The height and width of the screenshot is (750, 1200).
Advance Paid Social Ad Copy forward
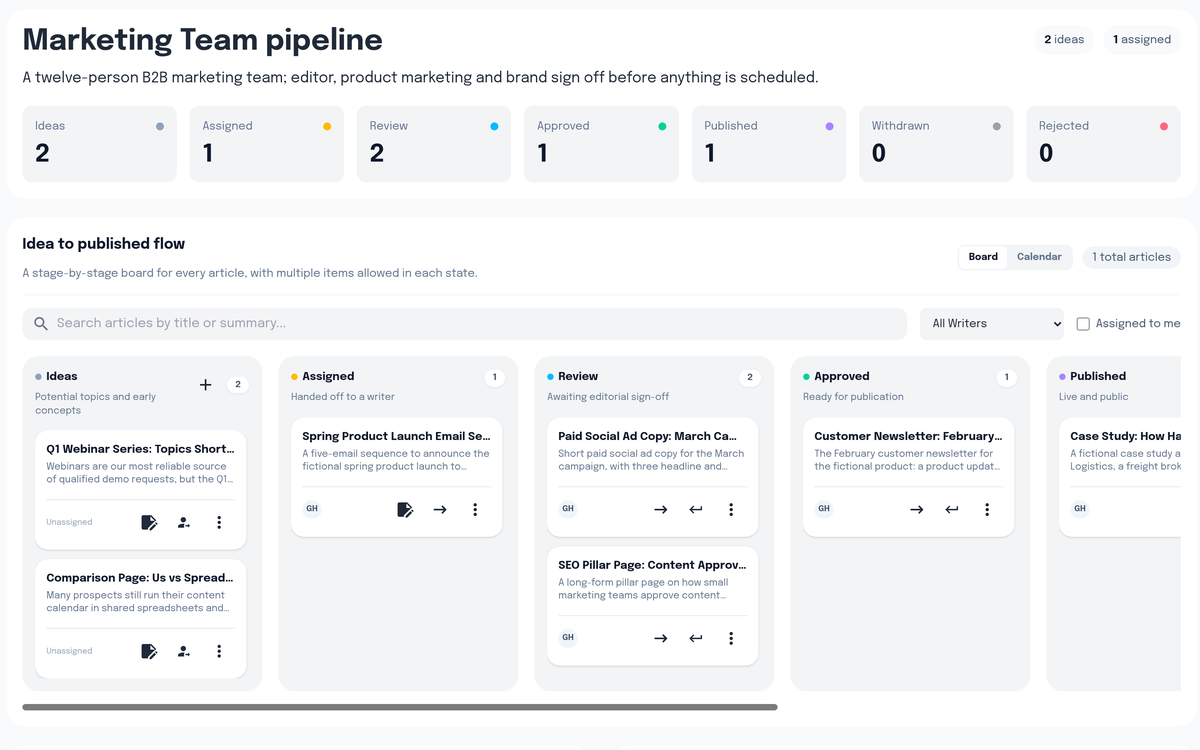[x=661, y=509]
